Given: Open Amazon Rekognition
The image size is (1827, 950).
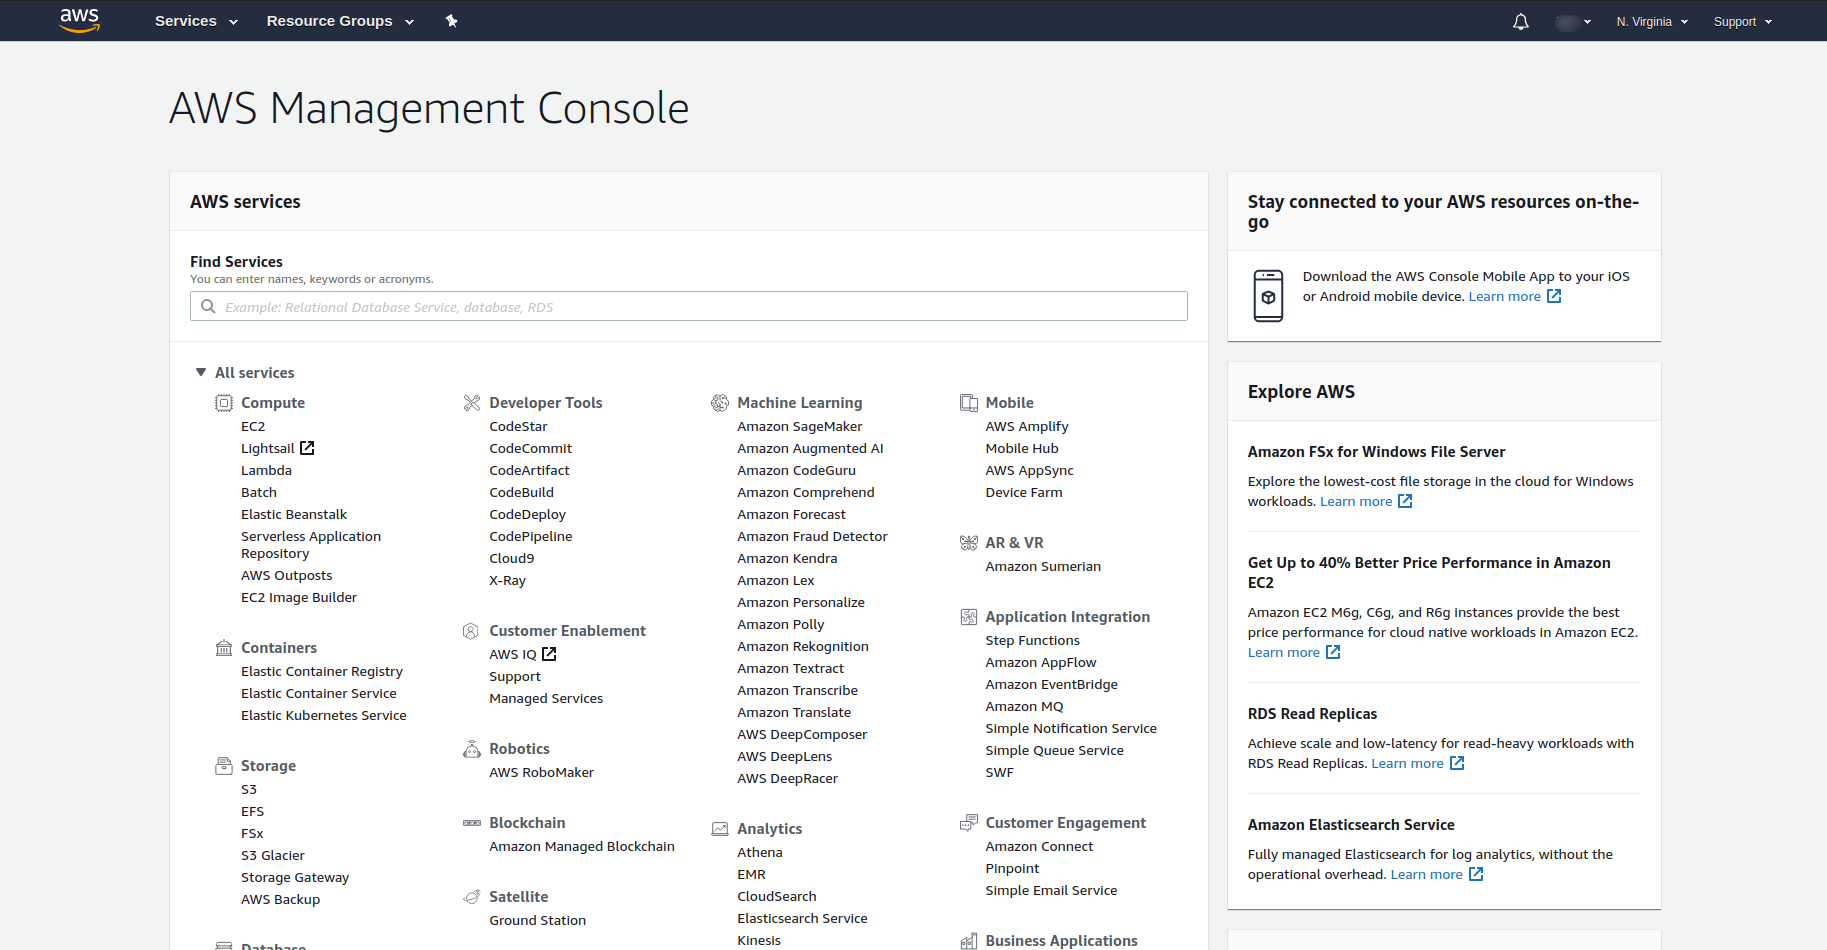Looking at the screenshot, I should click(x=803, y=647).
